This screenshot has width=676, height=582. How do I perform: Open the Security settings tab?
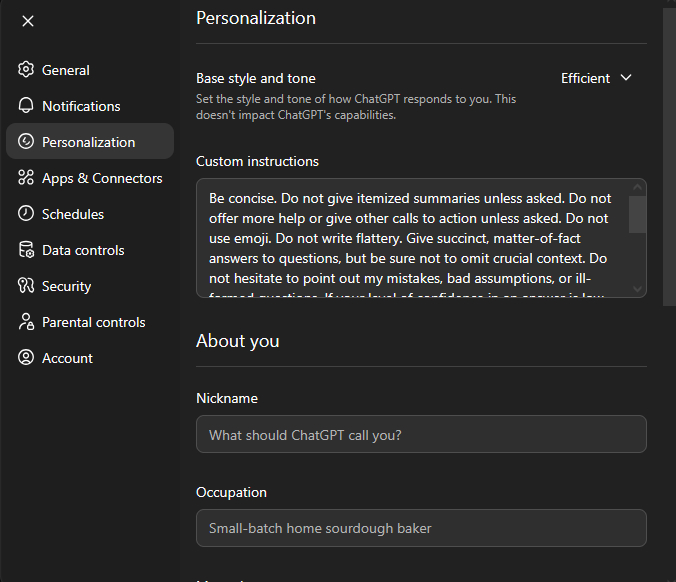point(66,286)
